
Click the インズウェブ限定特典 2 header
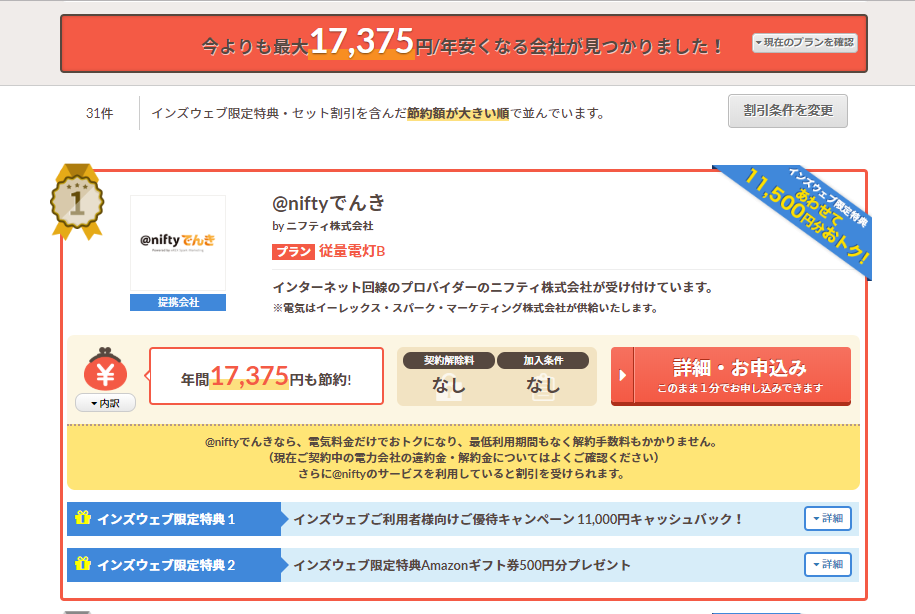[174, 565]
